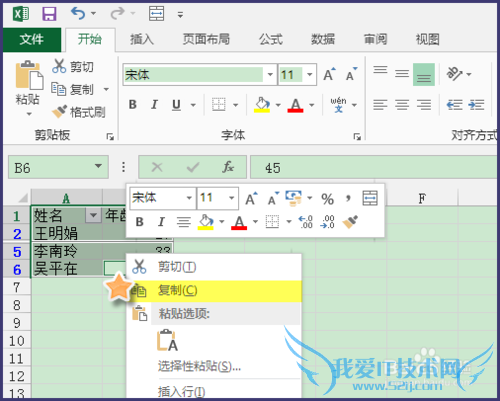Click the text Orientation icon
This screenshot has height=401, width=500.
point(454,74)
